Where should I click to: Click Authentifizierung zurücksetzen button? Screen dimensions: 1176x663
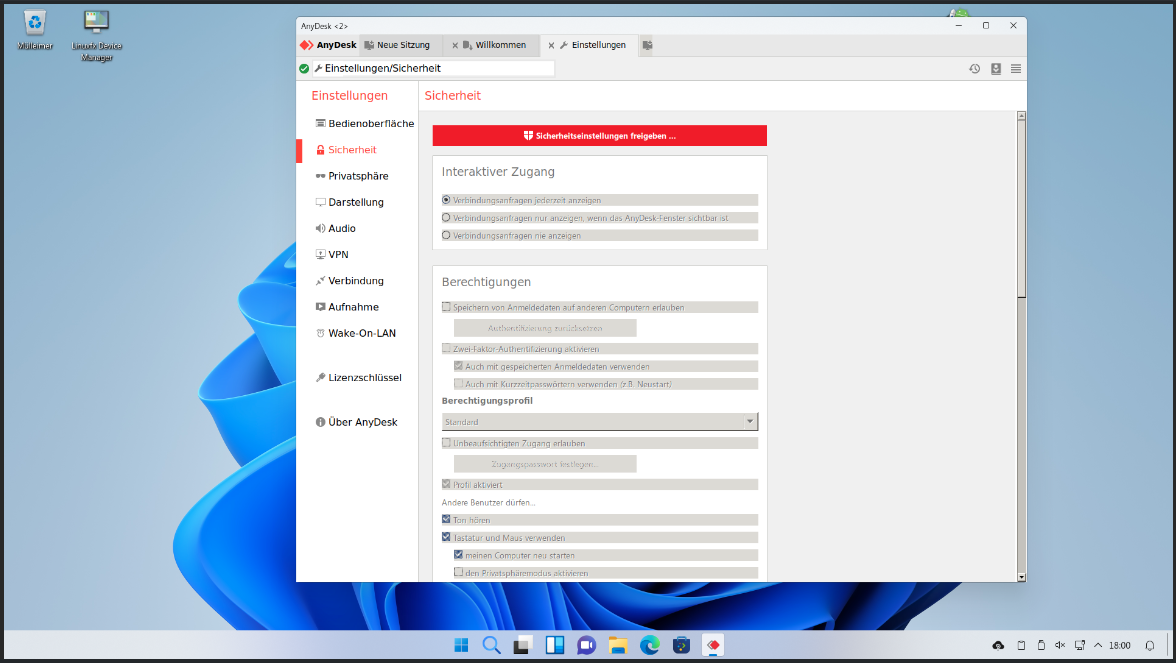tap(545, 328)
